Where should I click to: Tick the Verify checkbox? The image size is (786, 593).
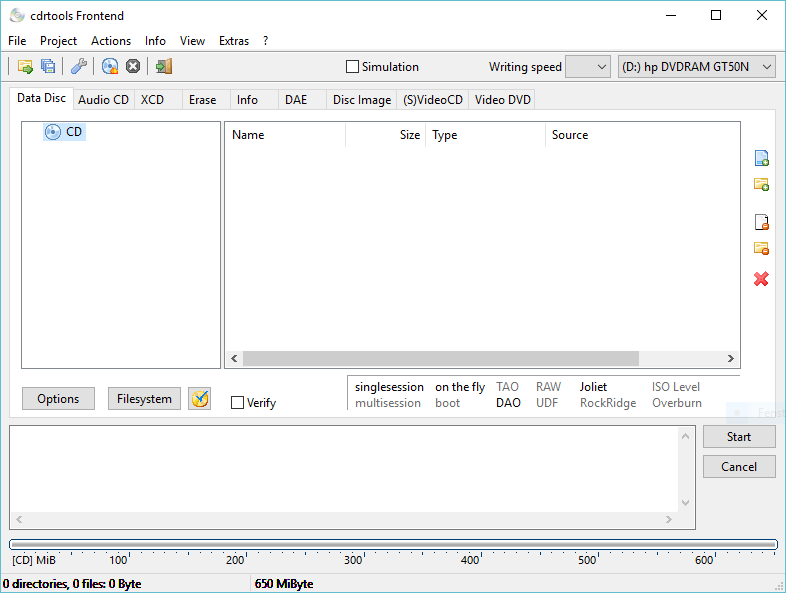click(237, 403)
